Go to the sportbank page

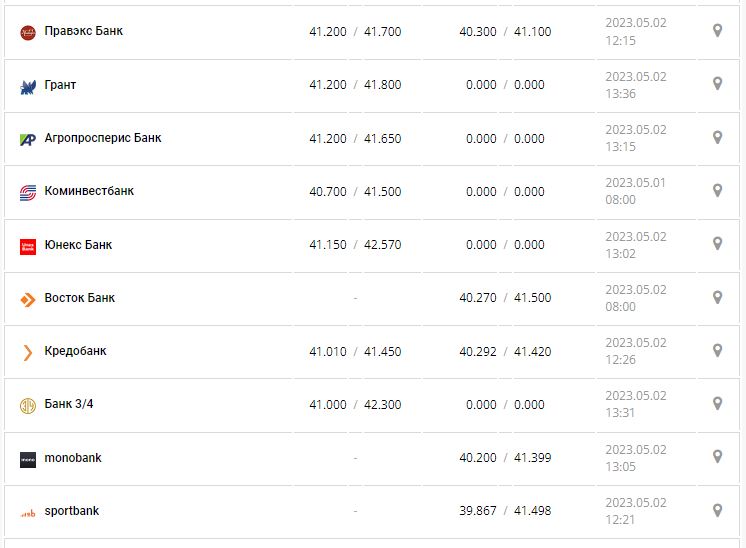(71, 511)
